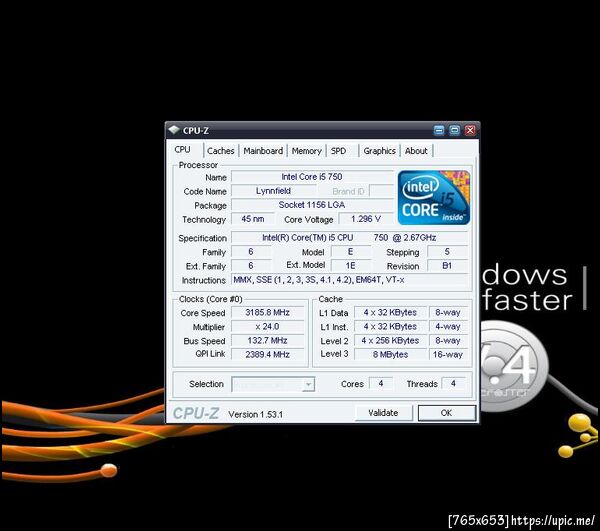Click the Ext. Model value '1E'
This screenshot has width=600, height=531.
pos(351,266)
